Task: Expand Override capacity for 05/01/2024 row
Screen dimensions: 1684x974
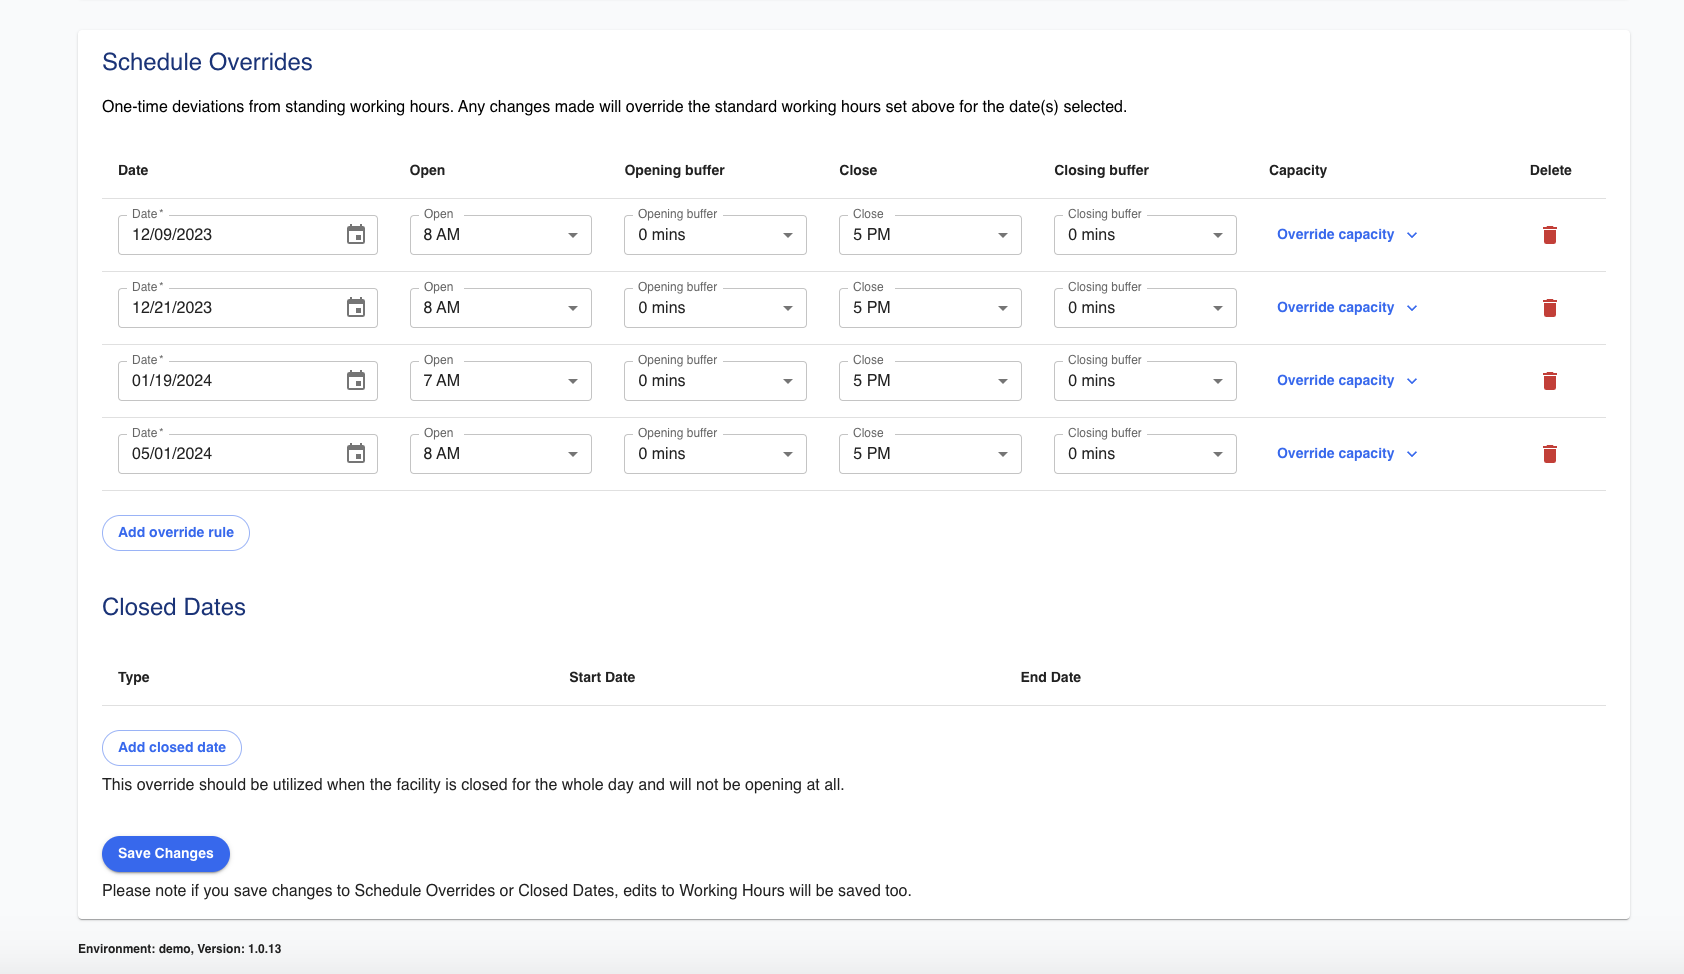Action: tap(1346, 454)
